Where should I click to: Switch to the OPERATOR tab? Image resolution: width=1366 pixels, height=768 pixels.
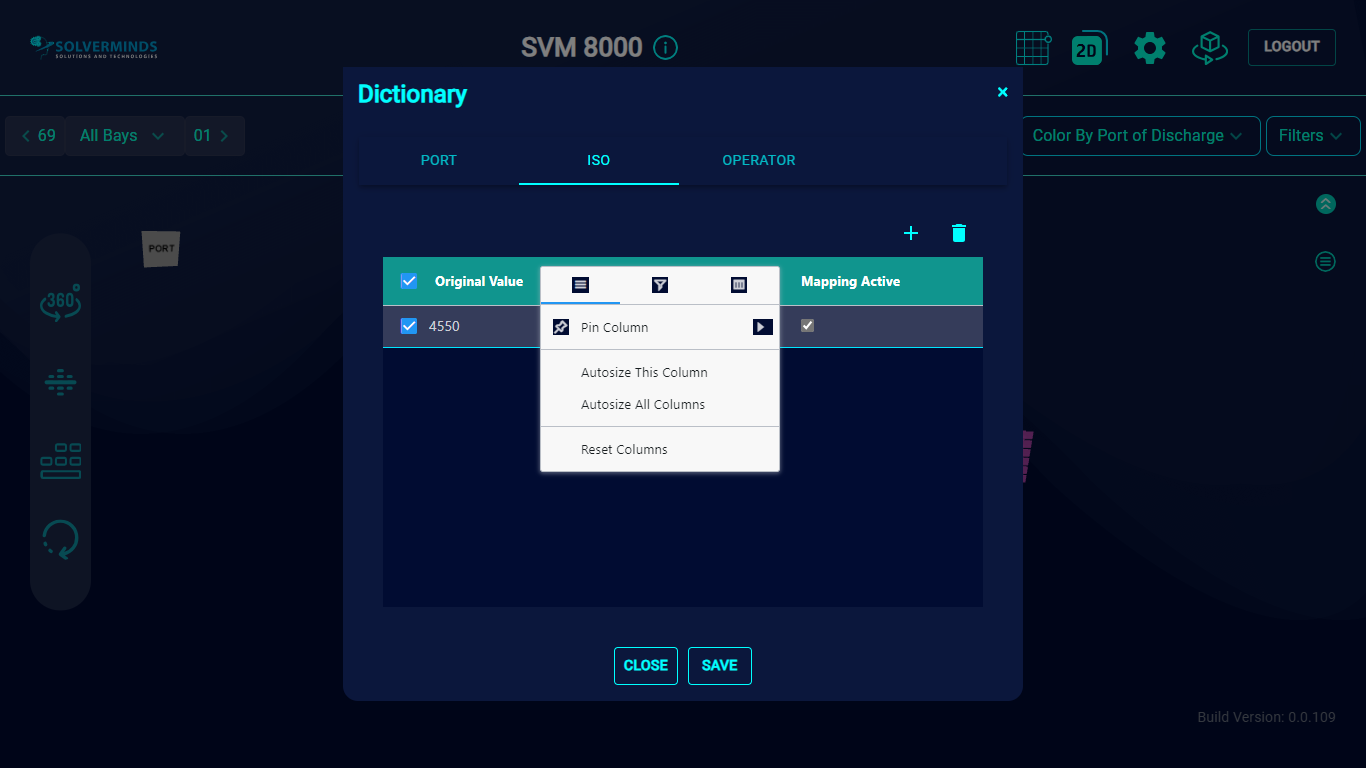(x=759, y=160)
